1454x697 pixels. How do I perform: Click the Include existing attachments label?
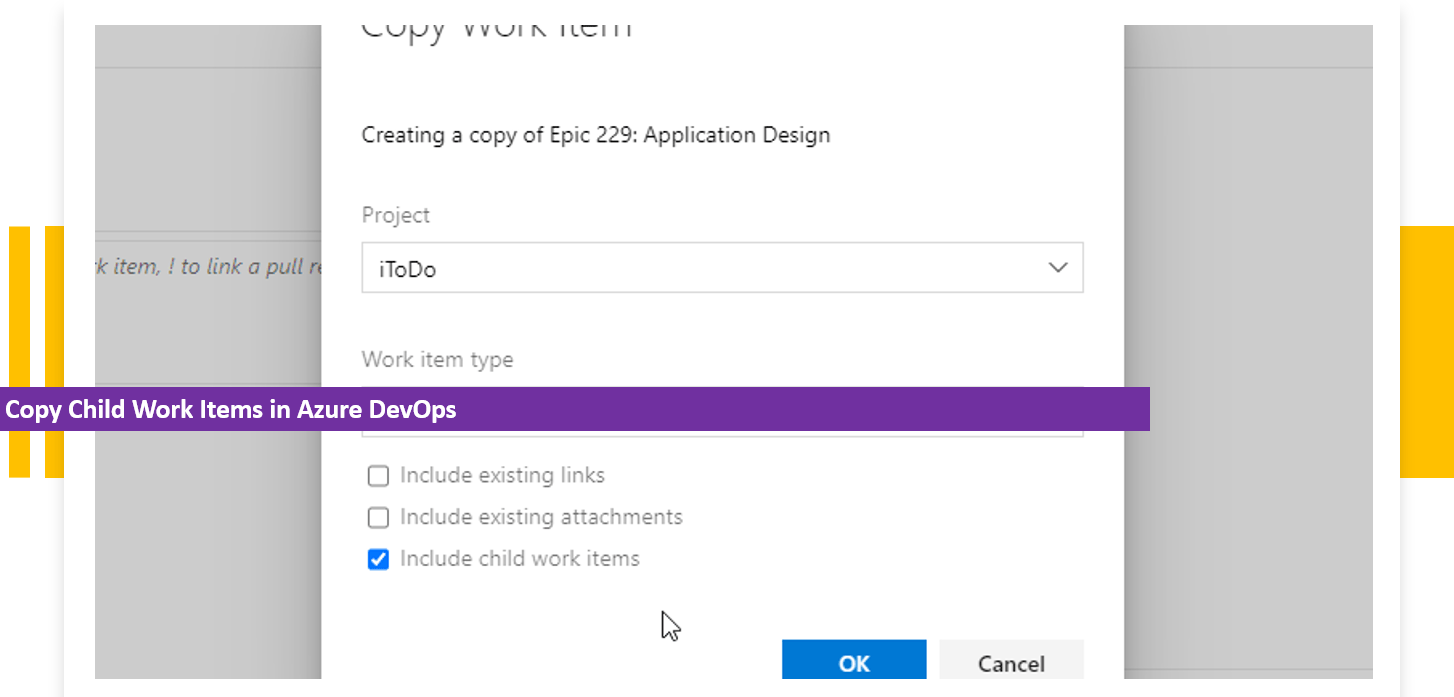click(x=540, y=517)
